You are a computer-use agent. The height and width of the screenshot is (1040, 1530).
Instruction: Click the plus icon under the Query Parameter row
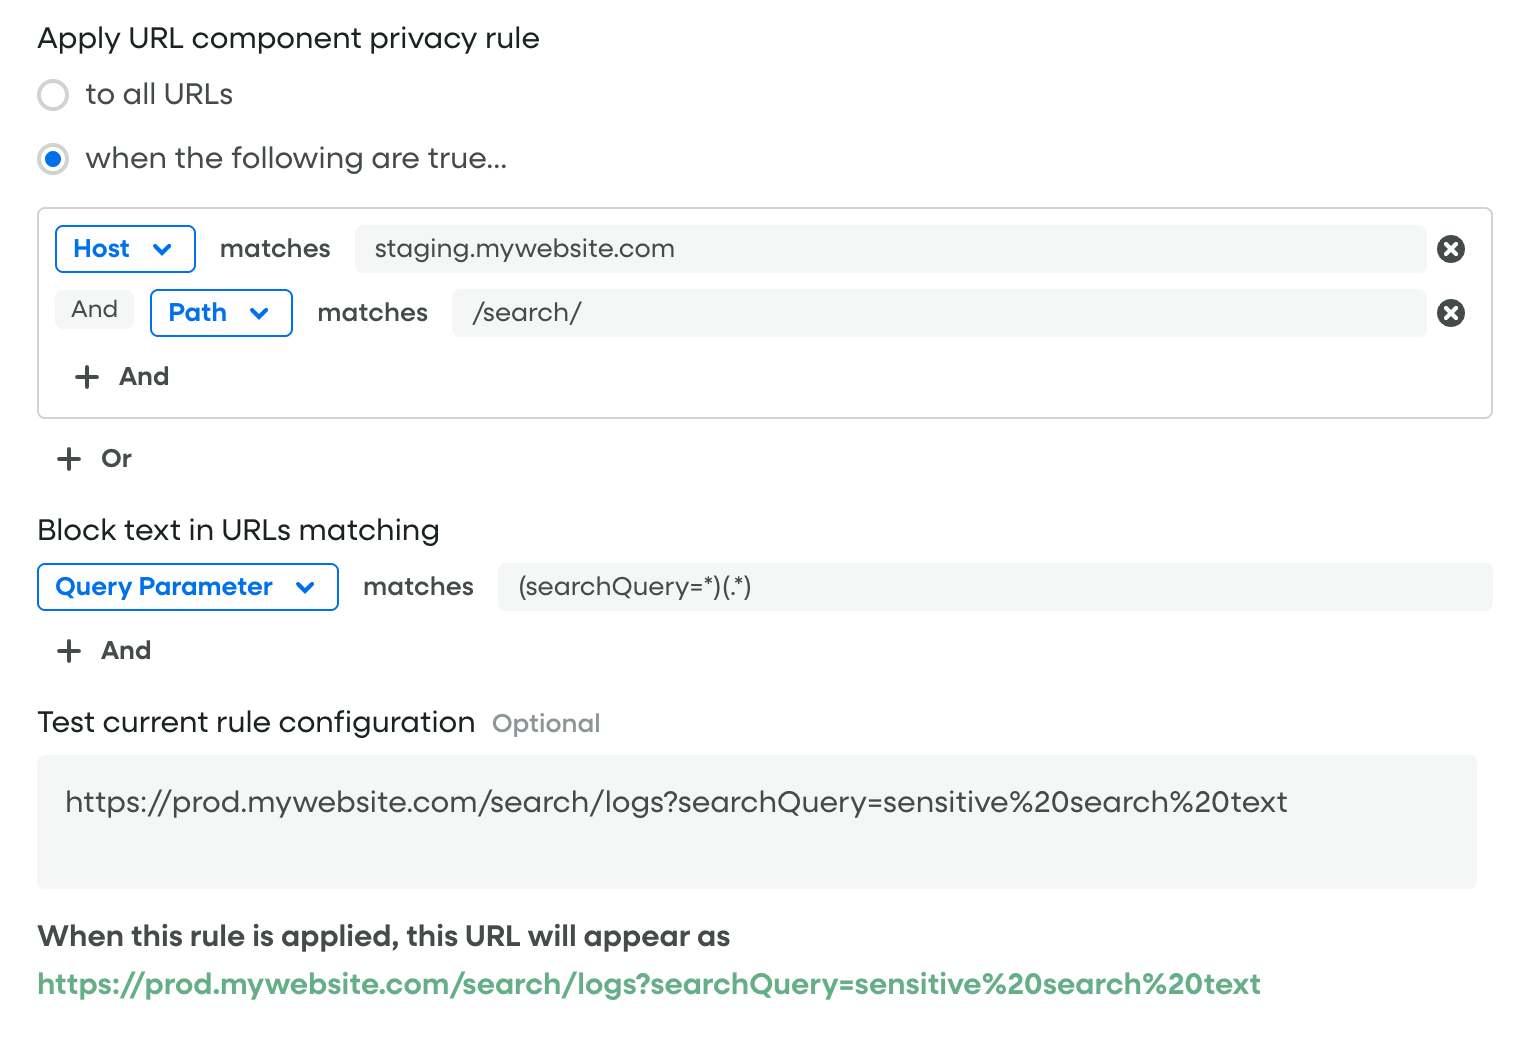[x=69, y=651]
